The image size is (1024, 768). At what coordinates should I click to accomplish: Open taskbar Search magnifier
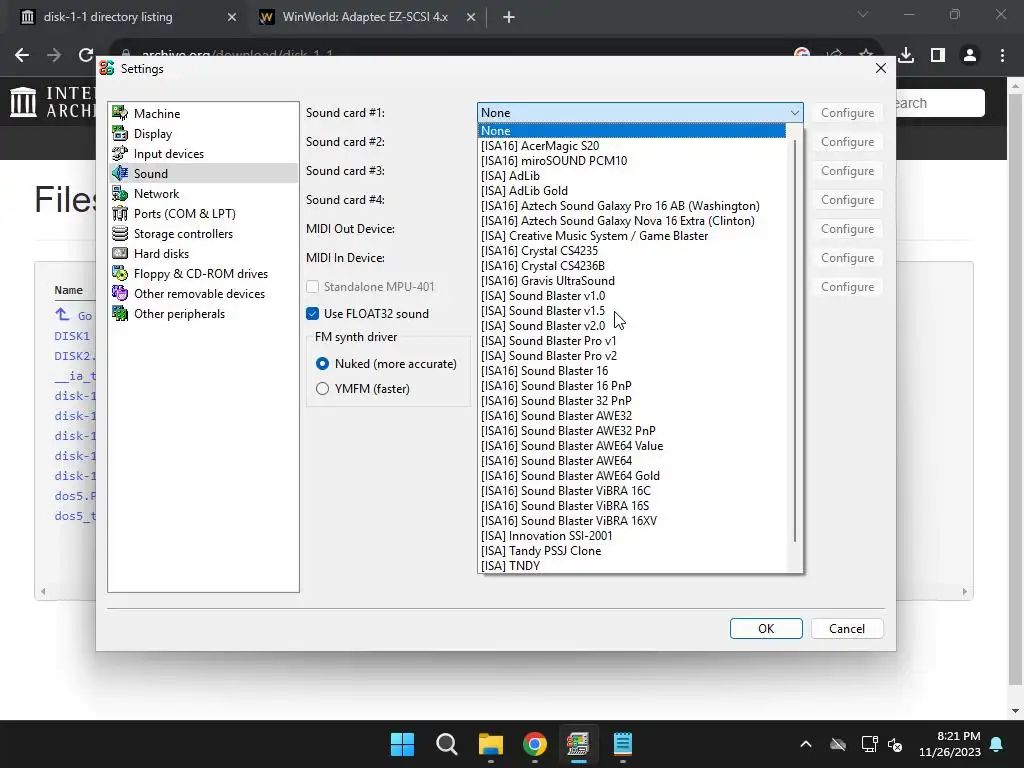tap(447, 744)
